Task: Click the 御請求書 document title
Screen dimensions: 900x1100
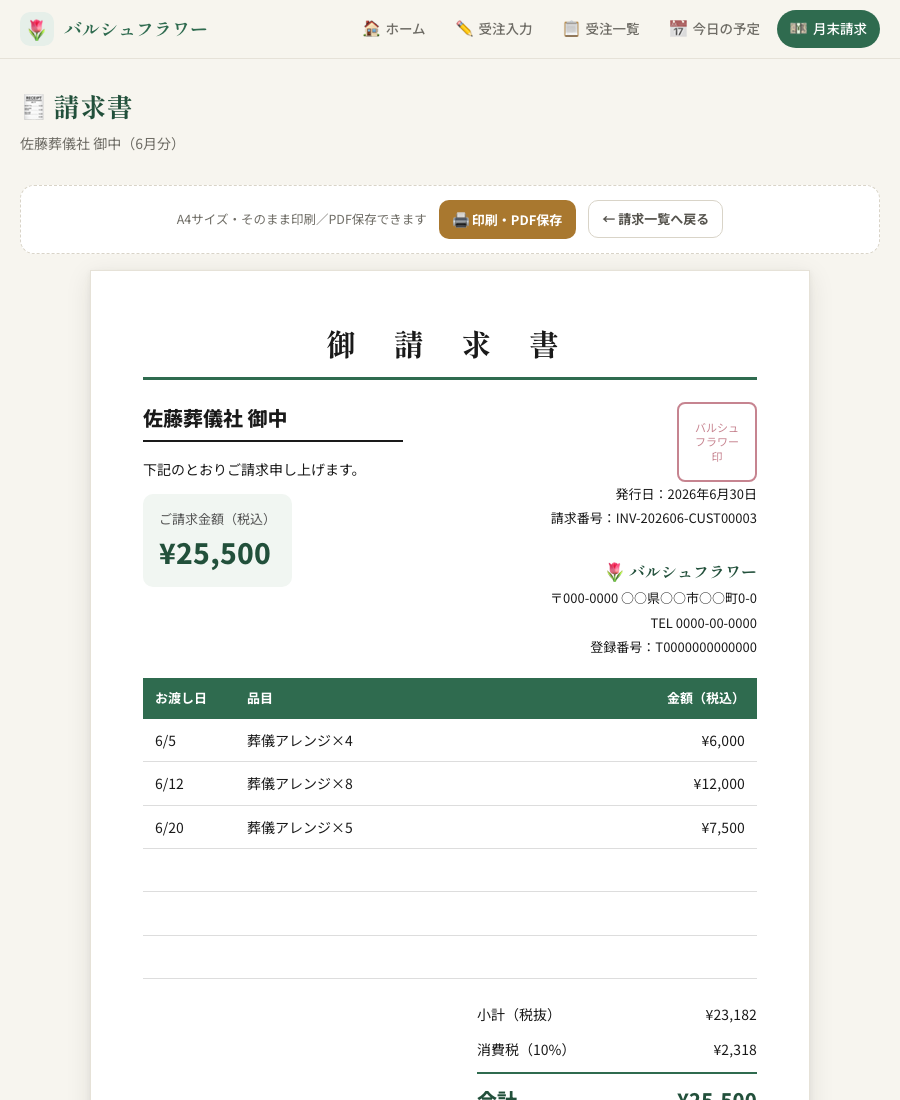Action: pyautogui.click(x=443, y=345)
